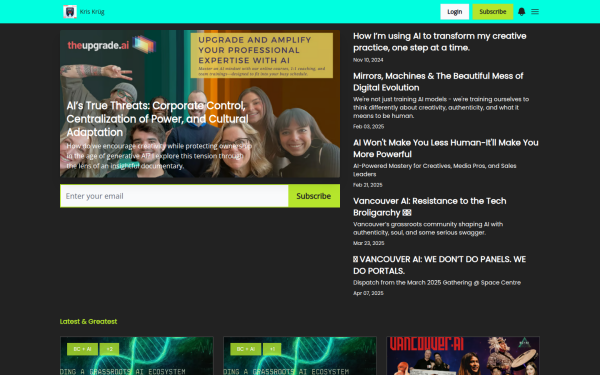Click 'Dispatch from the March 2025 Gathering' text
The image size is (600, 375).
(x=437, y=283)
